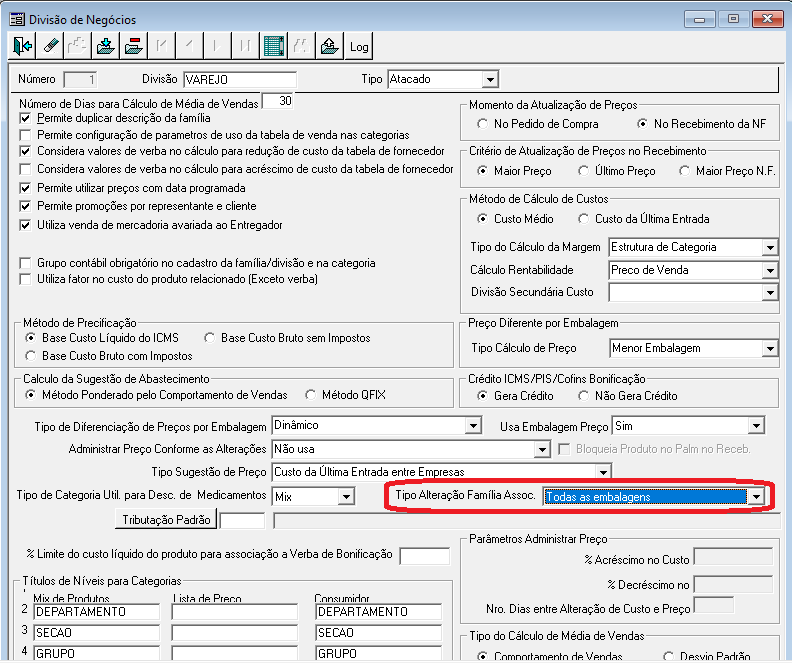Select No Recebimento da NF radio

pyautogui.click(x=642, y=124)
